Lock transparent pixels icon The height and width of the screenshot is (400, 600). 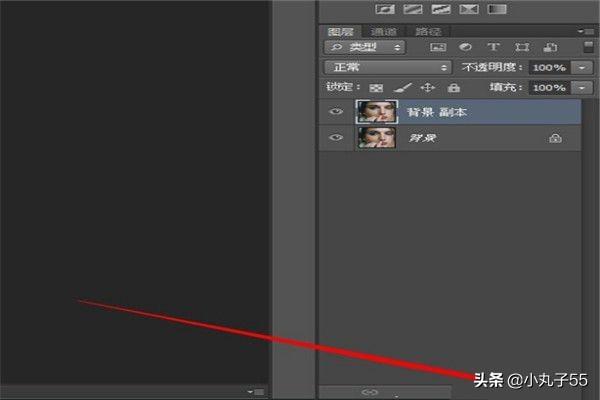tap(376, 88)
